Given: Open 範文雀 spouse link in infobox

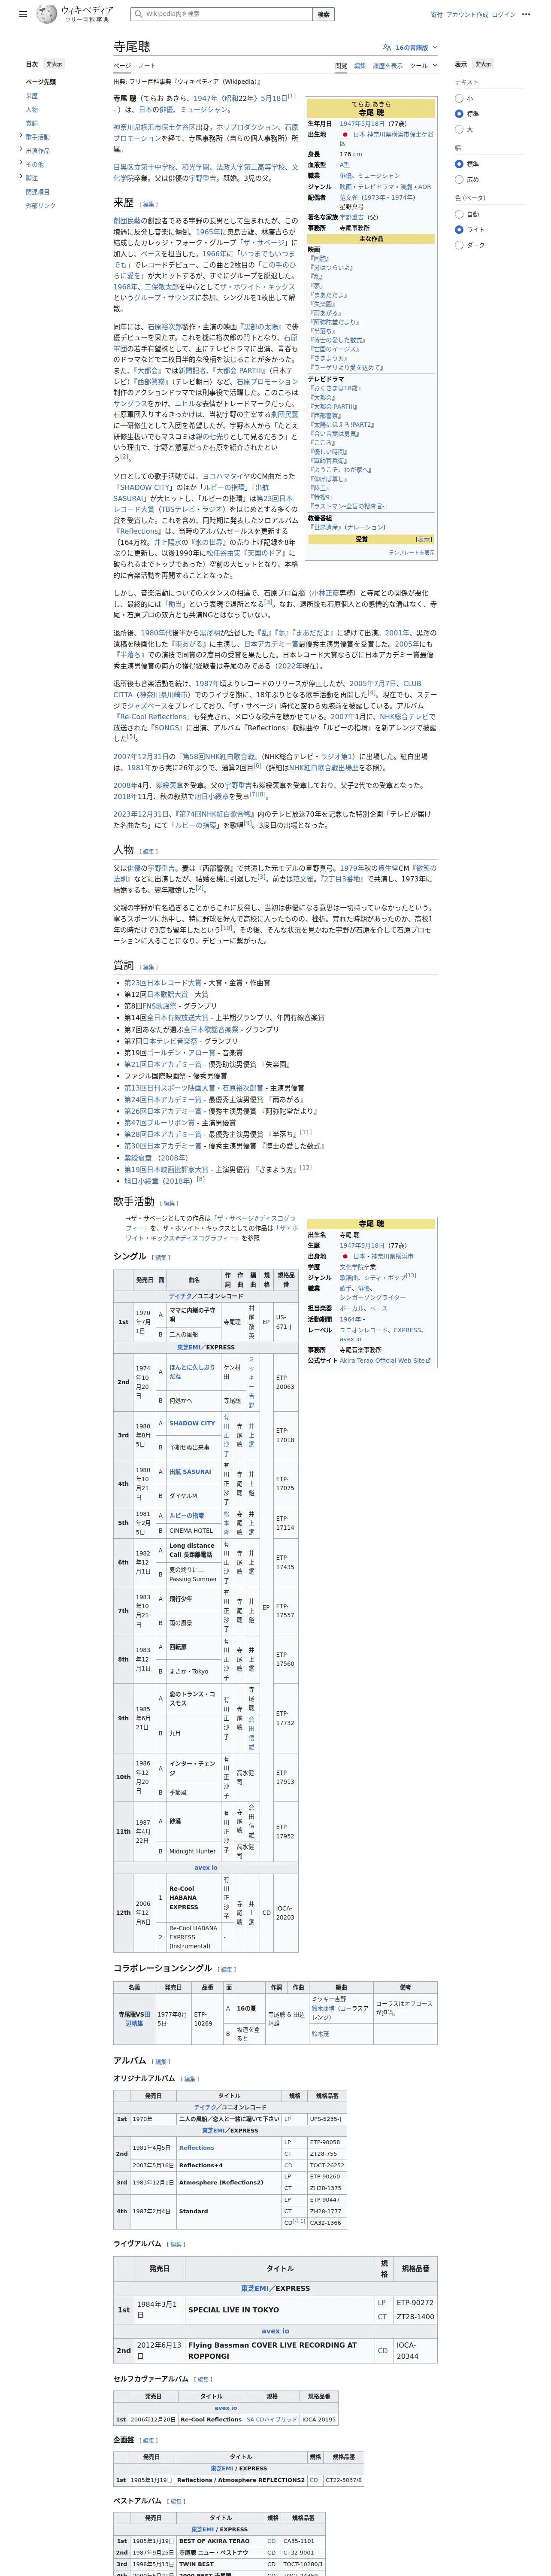Looking at the screenshot, I should click(349, 198).
